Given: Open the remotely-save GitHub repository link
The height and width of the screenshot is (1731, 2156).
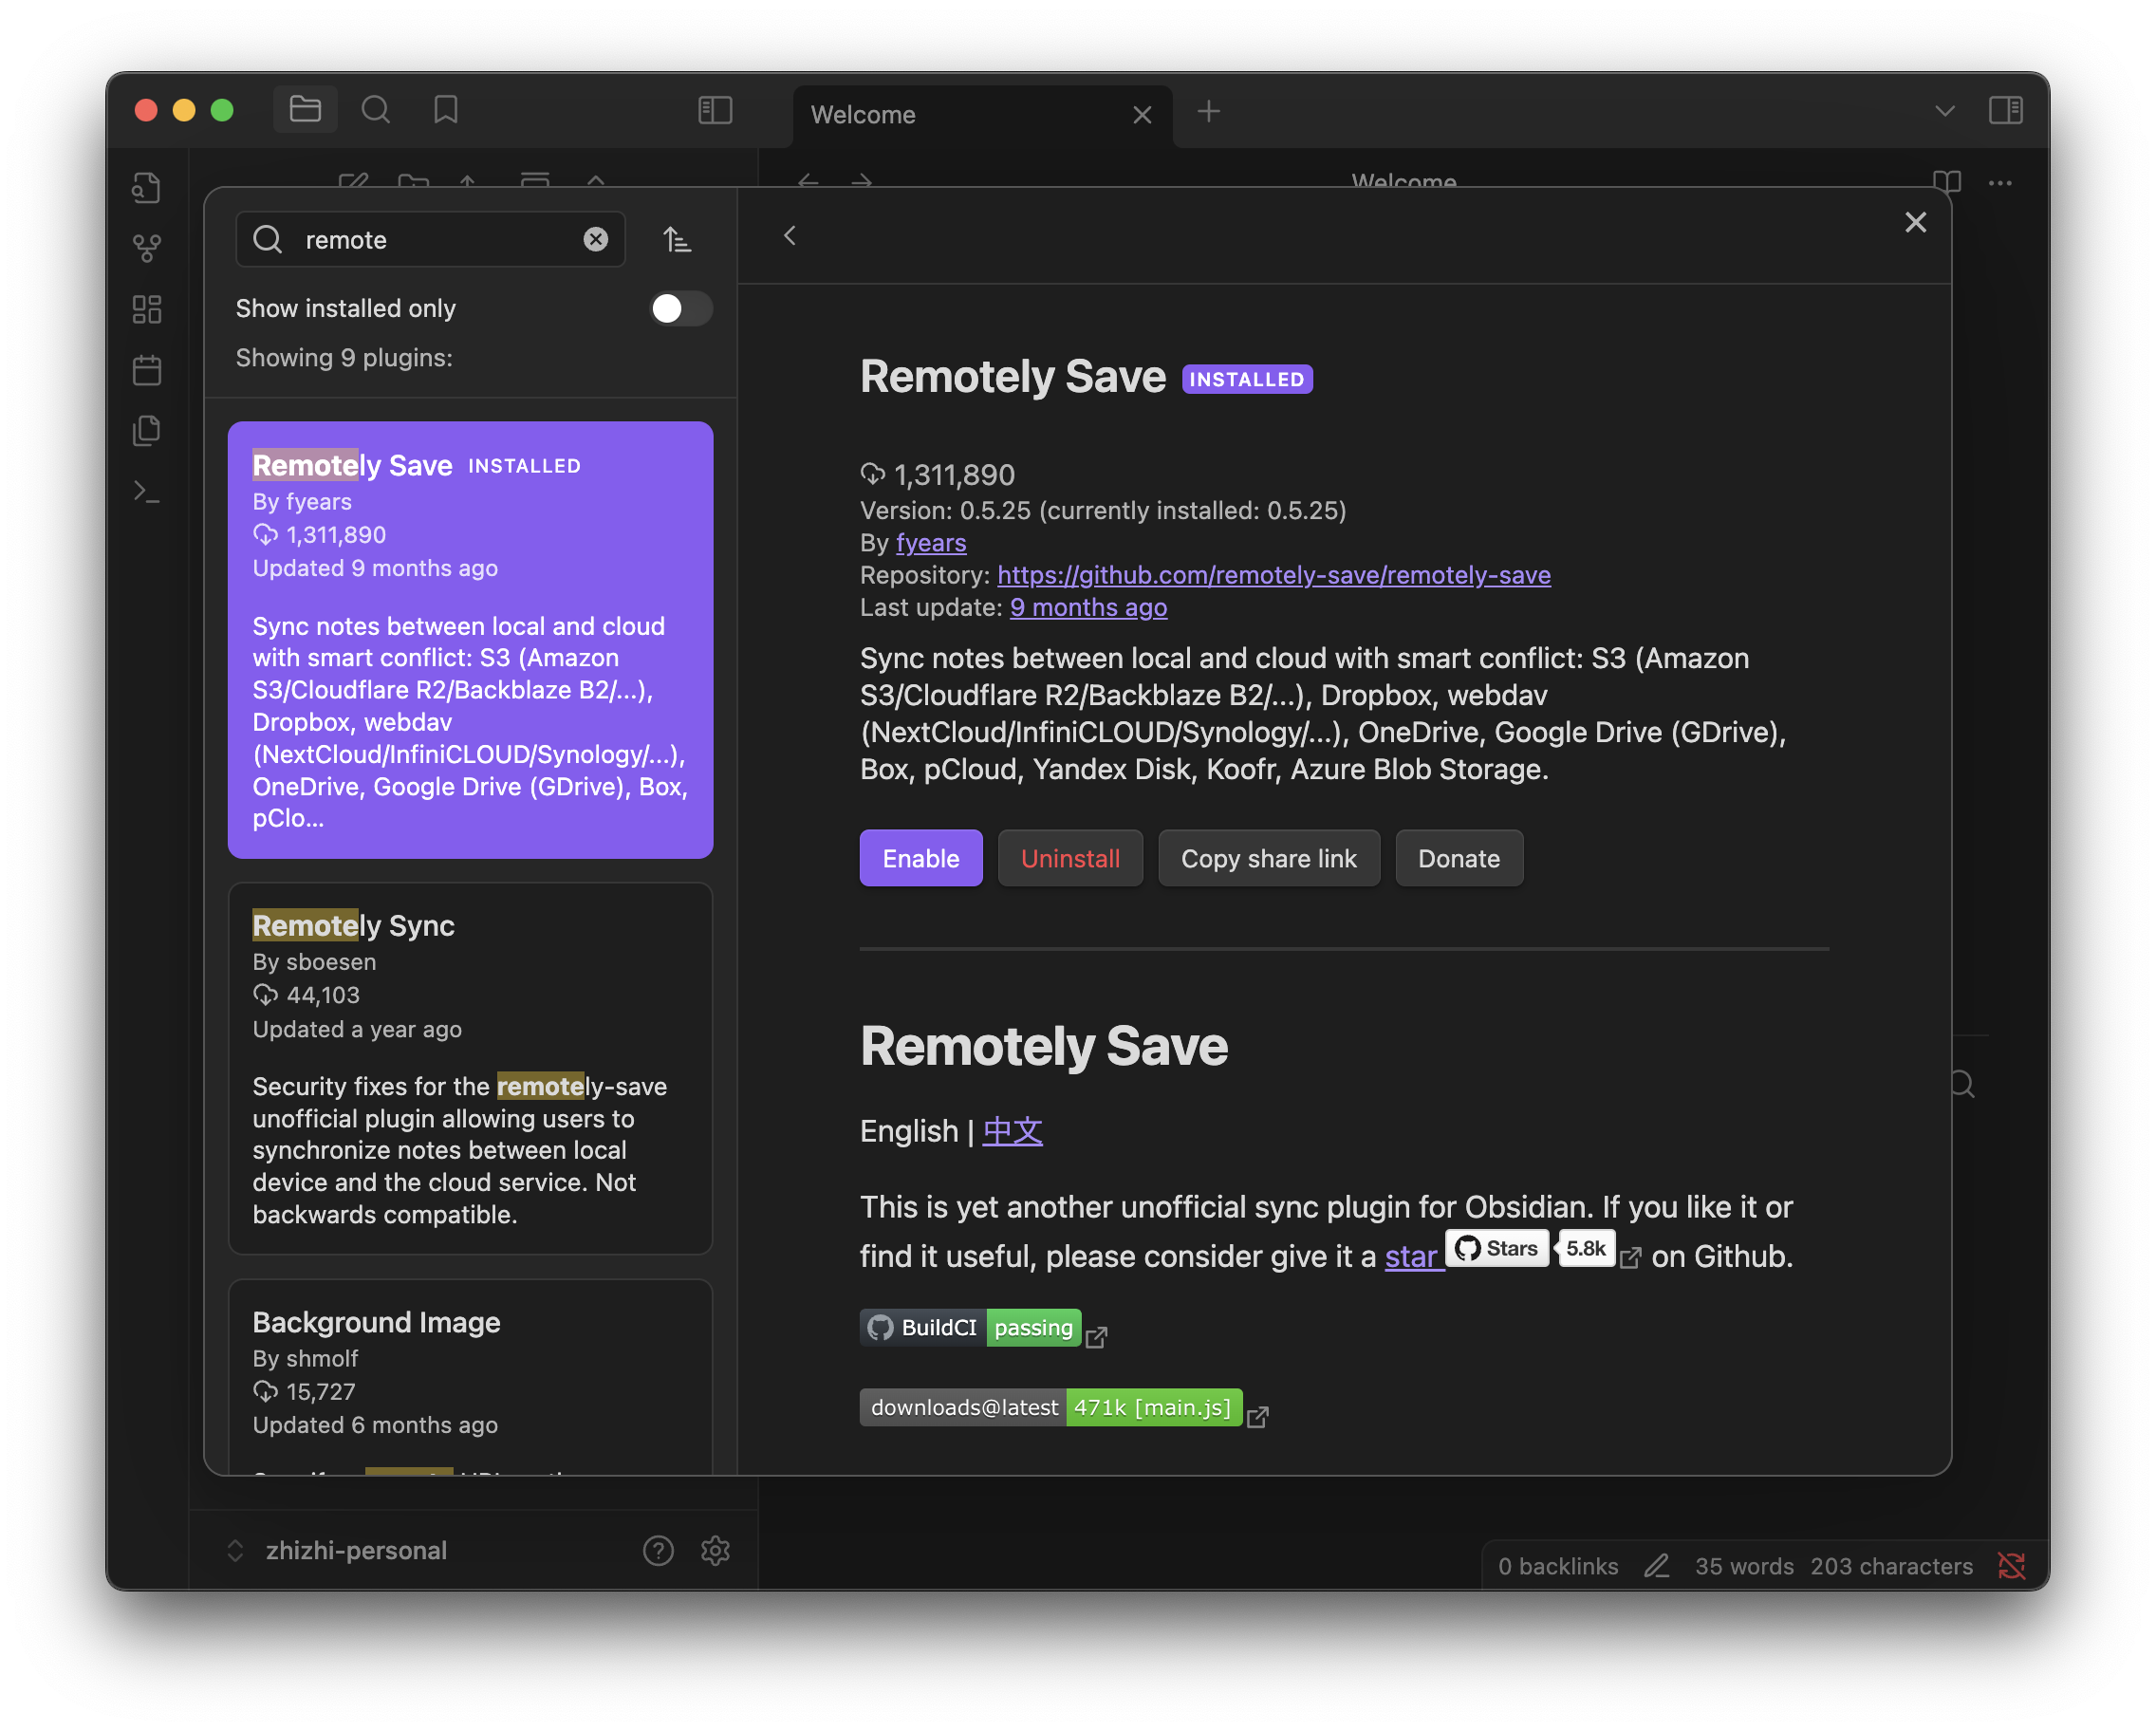Looking at the screenshot, I should pyautogui.click(x=1273, y=575).
